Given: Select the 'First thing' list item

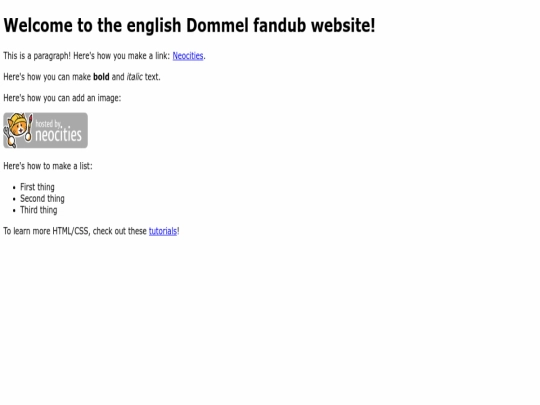Looking at the screenshot, I should tap(37, 187).
